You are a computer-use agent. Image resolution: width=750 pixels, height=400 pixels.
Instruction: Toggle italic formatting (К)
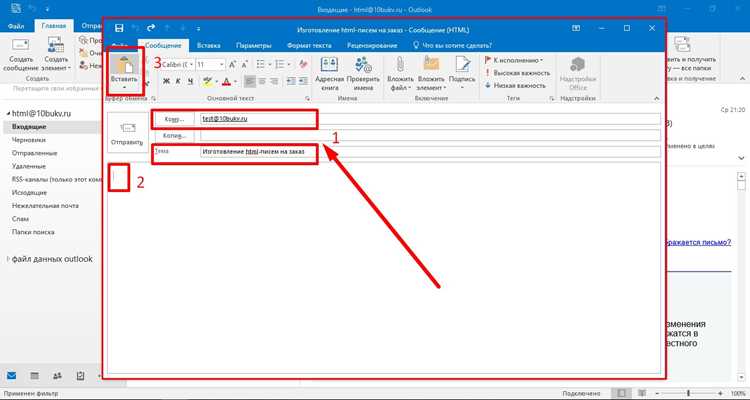click(178, 81)
